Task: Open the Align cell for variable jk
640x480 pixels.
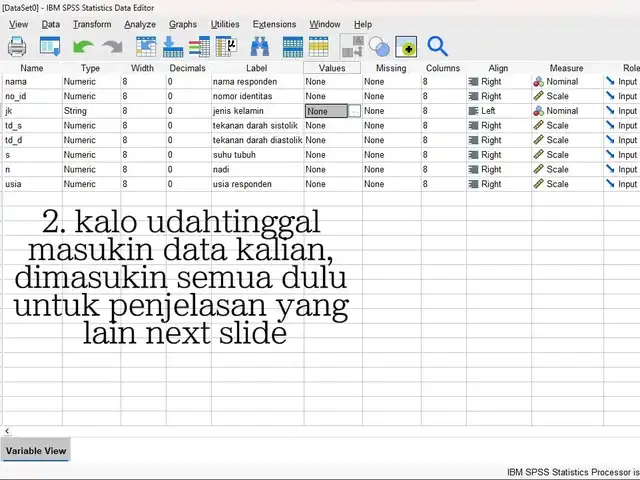Action: 497,111
